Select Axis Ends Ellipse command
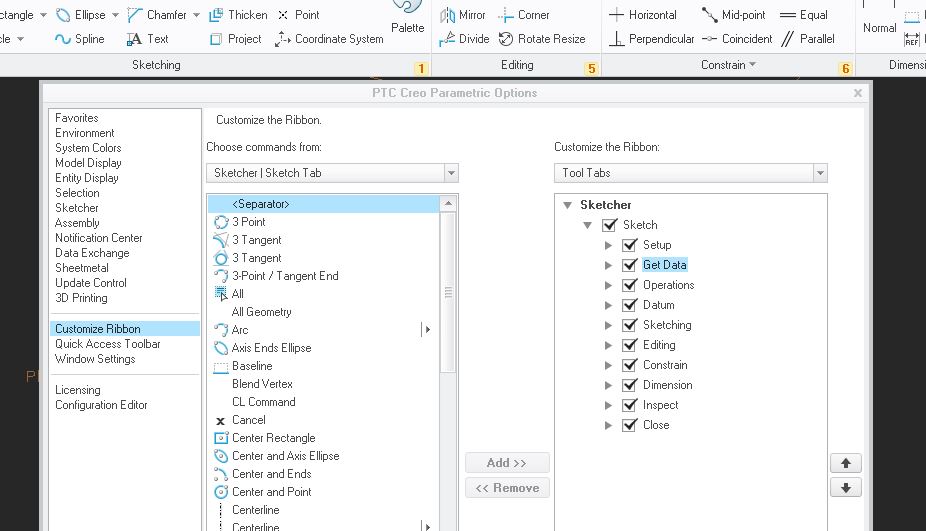926x531 pixels. (x=324, y=348)
